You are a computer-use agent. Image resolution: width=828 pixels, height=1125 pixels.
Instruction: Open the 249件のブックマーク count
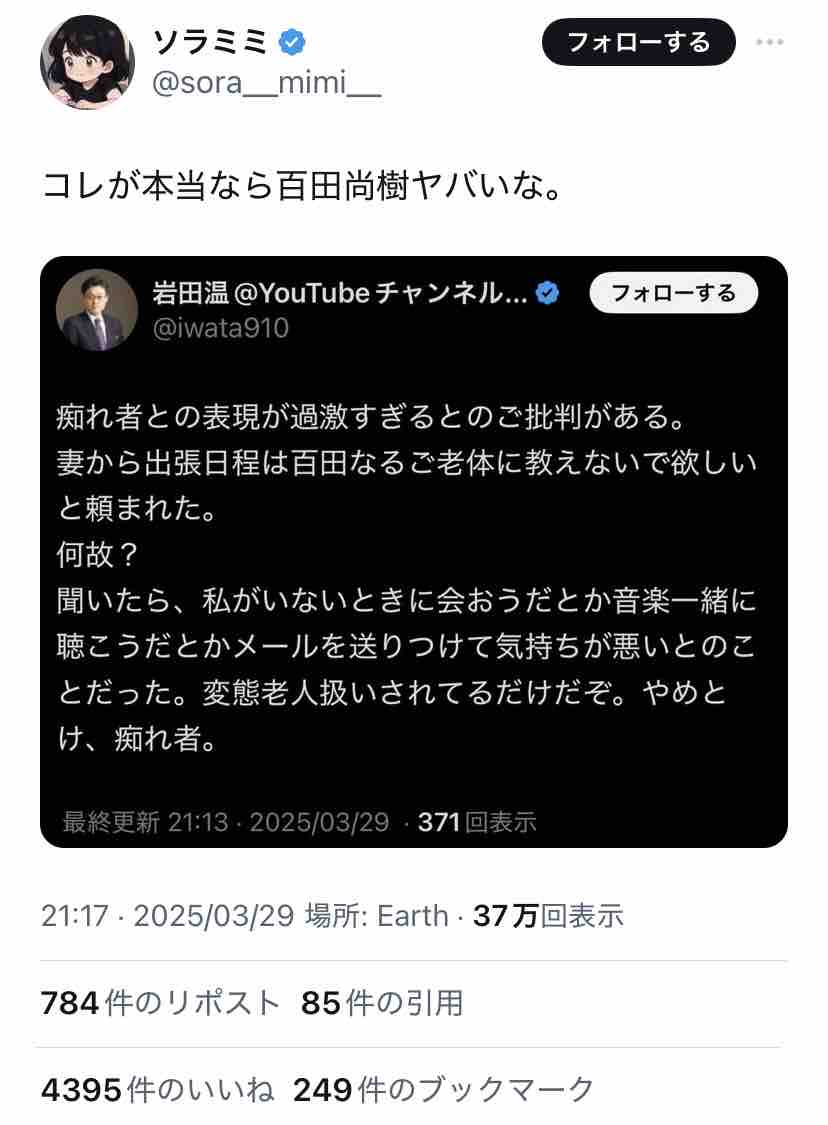point(443,1089)
